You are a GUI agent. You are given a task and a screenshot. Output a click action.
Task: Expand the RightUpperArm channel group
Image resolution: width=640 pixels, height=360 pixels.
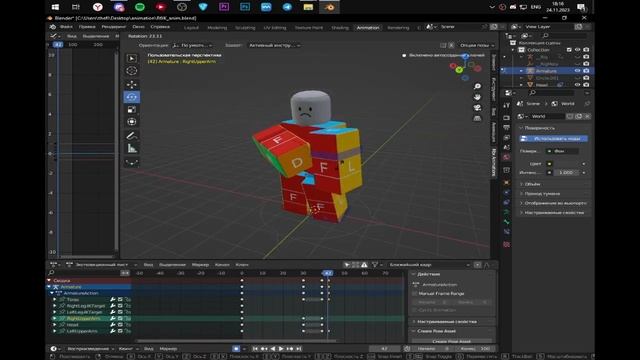(55, 318)
